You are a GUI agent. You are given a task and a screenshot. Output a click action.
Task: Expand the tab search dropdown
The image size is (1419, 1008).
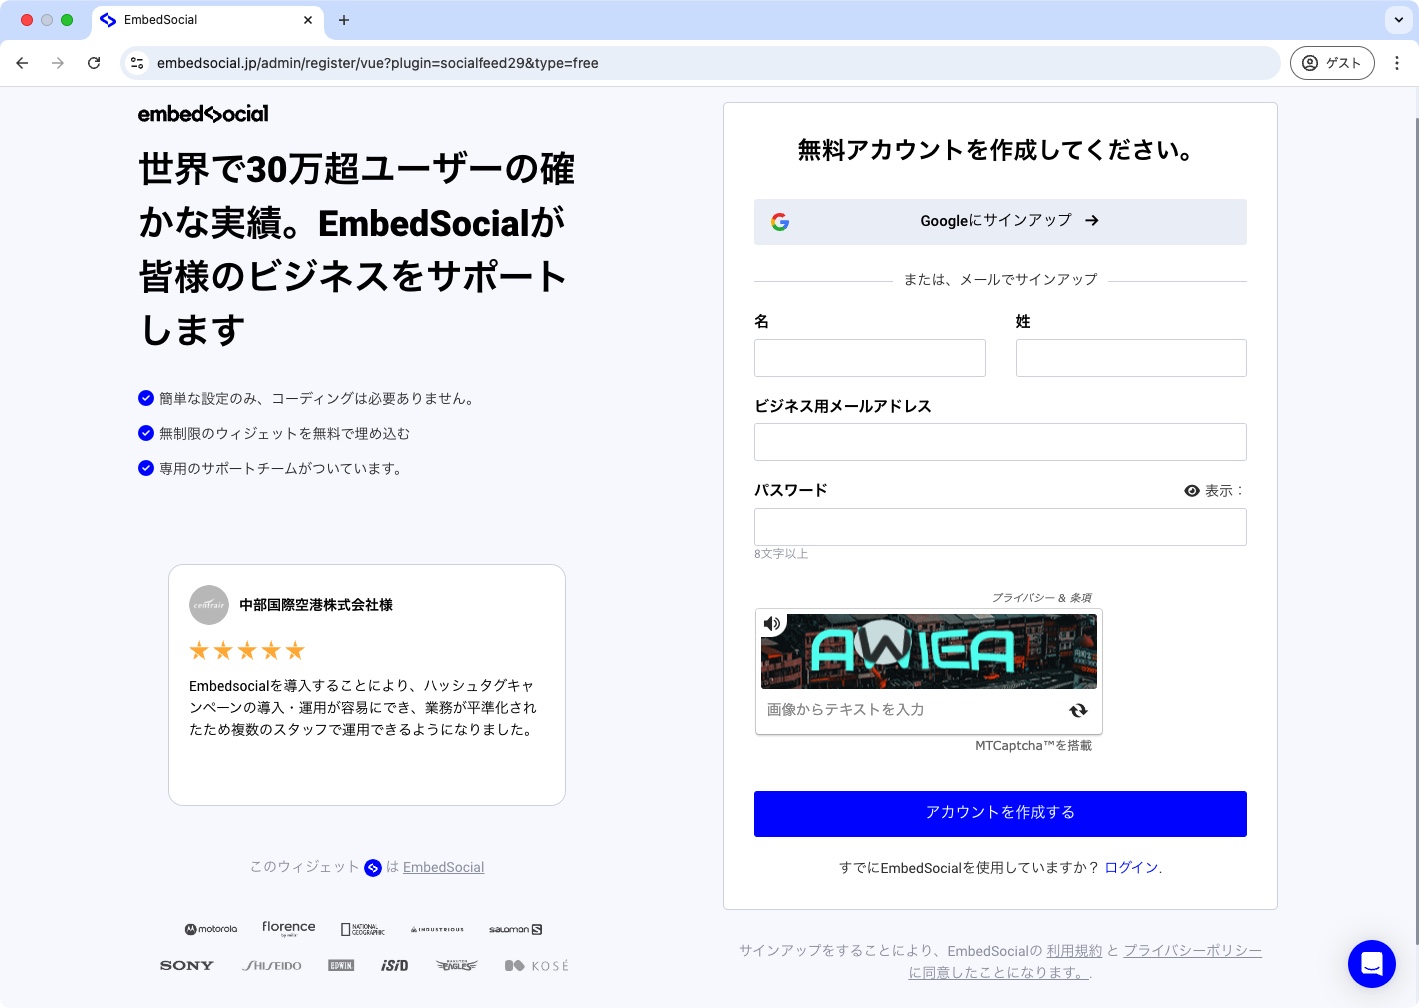(1398, 20)
